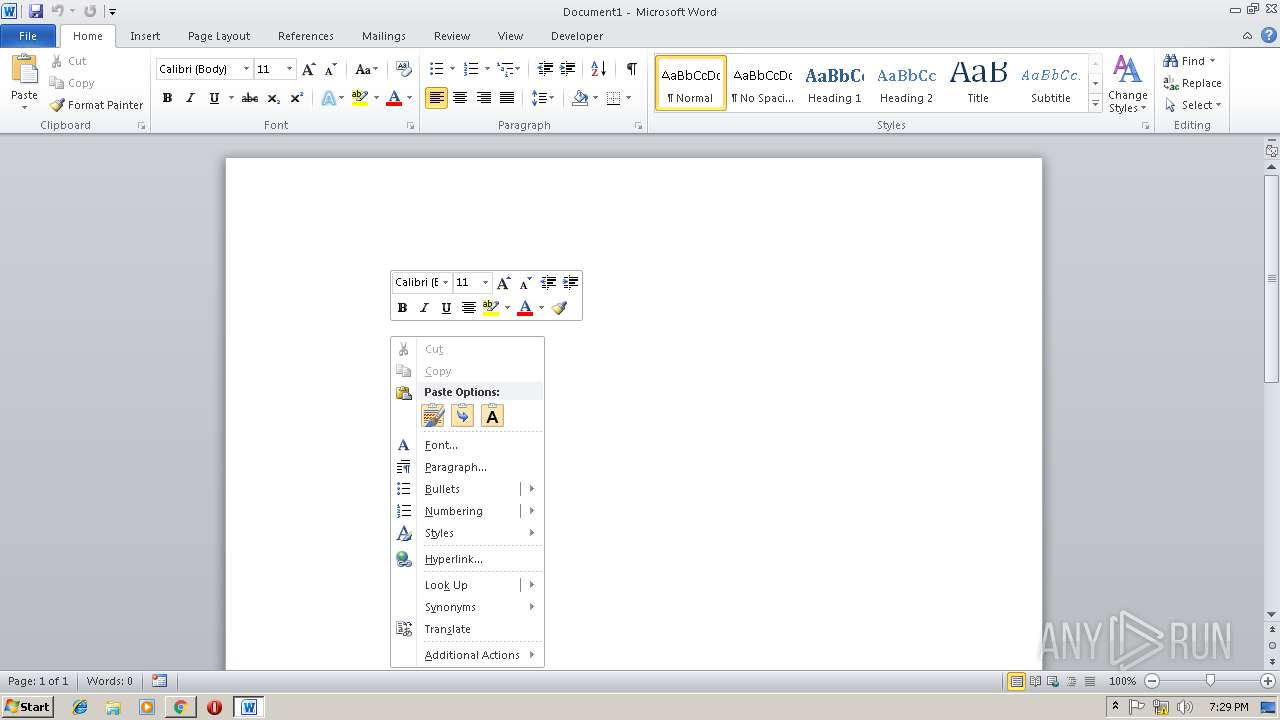Screen dimensions: 1280x720
Task: Click Decrease Indent in the ribbon
Action: pyautogui.click(x=545, y=69)
